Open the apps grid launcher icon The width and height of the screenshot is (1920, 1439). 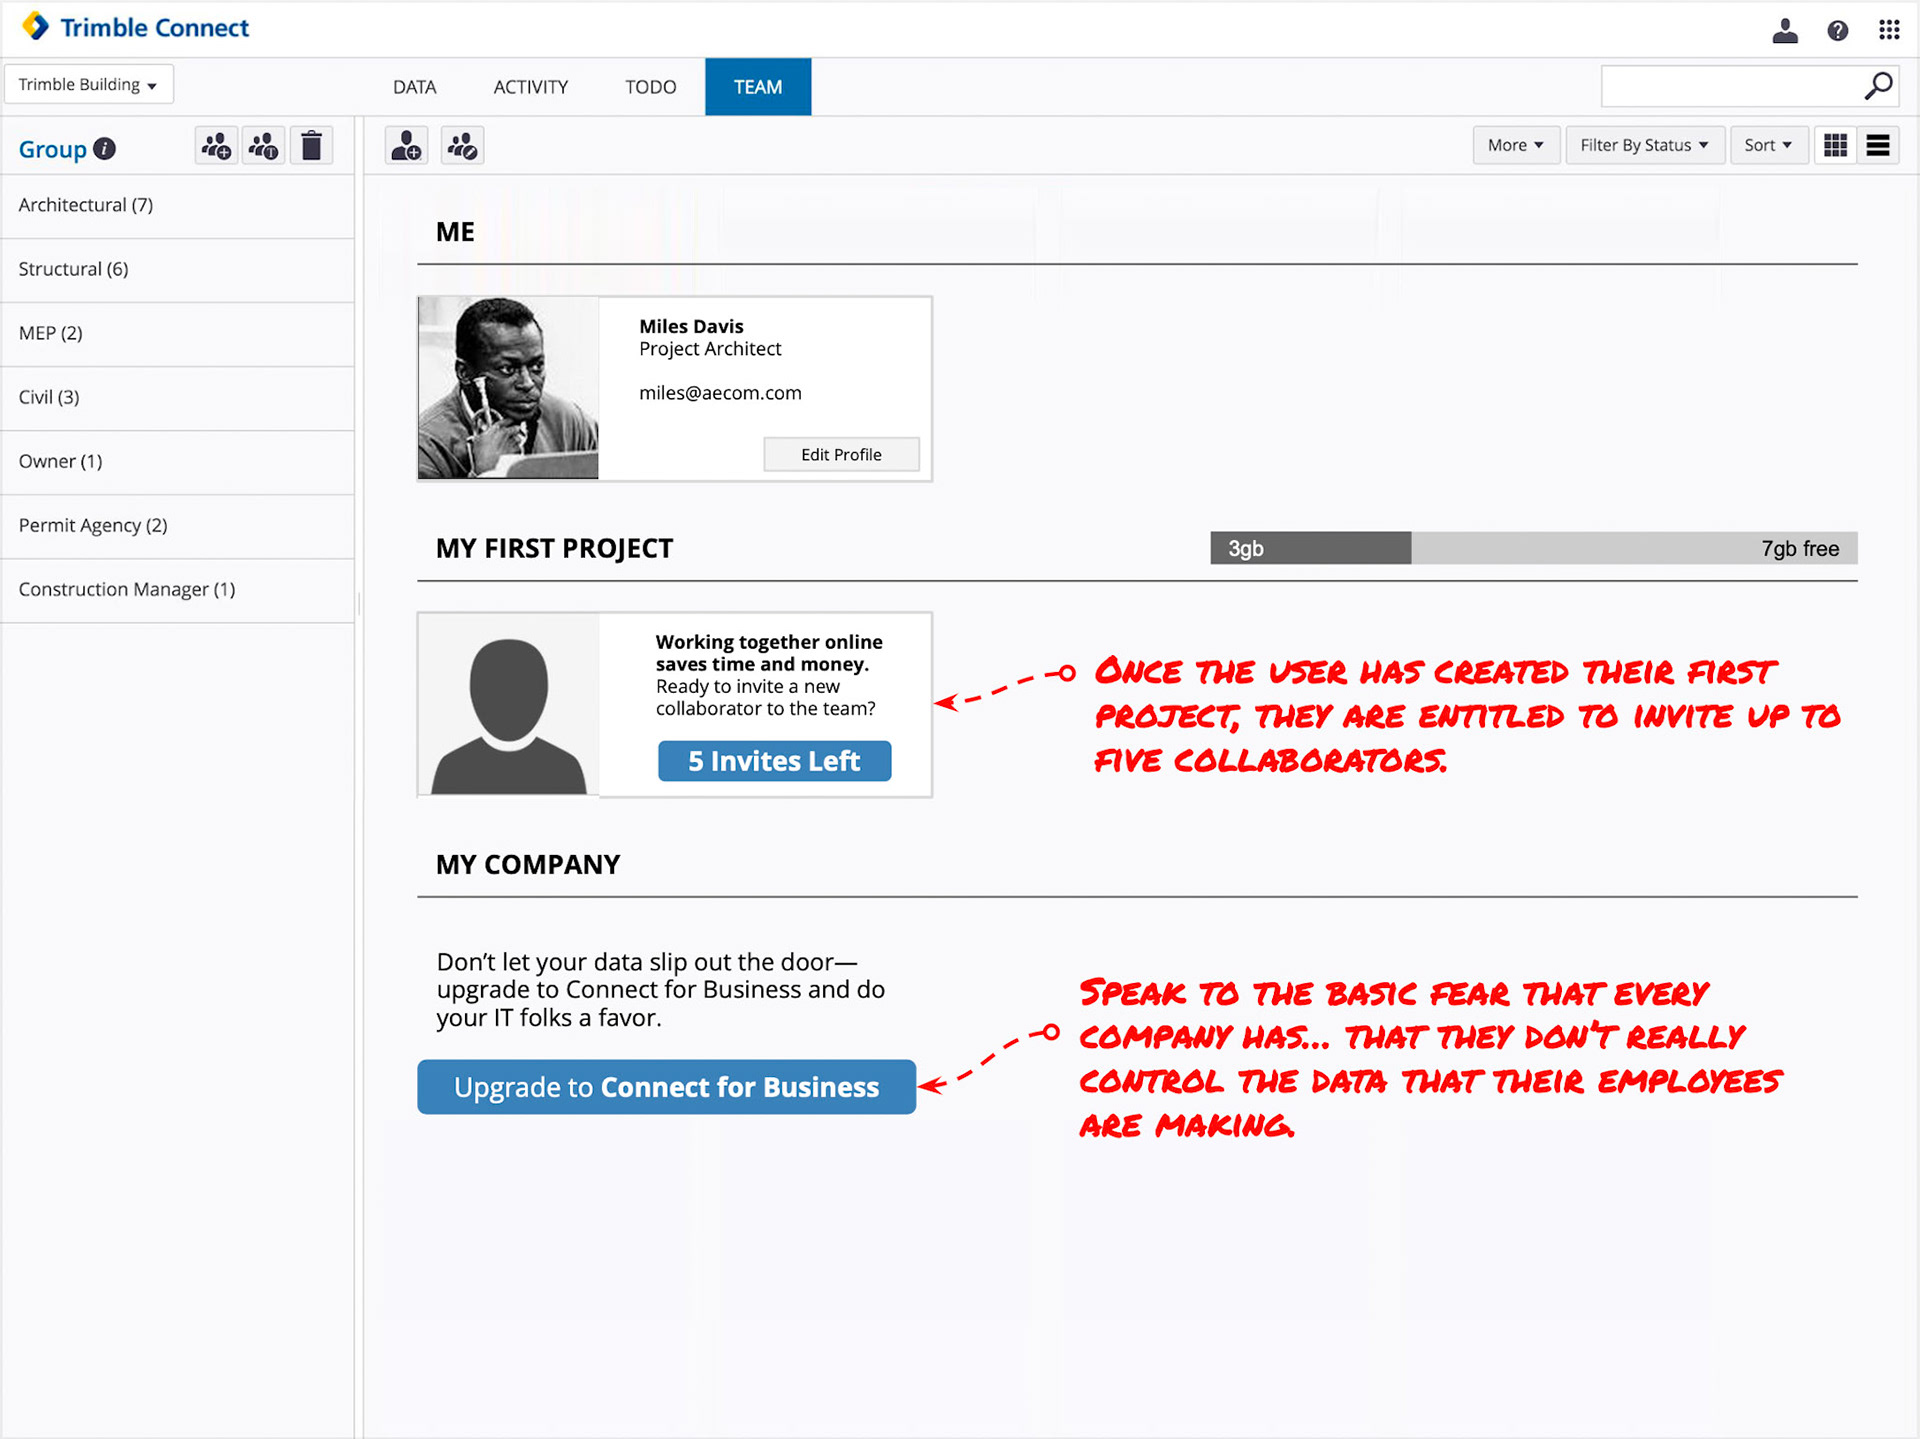tap(1889, 30)
